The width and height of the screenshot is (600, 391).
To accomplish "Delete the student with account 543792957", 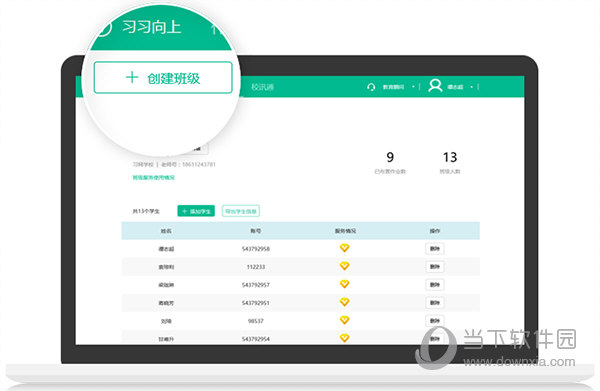I will click(x=435, y=285).
